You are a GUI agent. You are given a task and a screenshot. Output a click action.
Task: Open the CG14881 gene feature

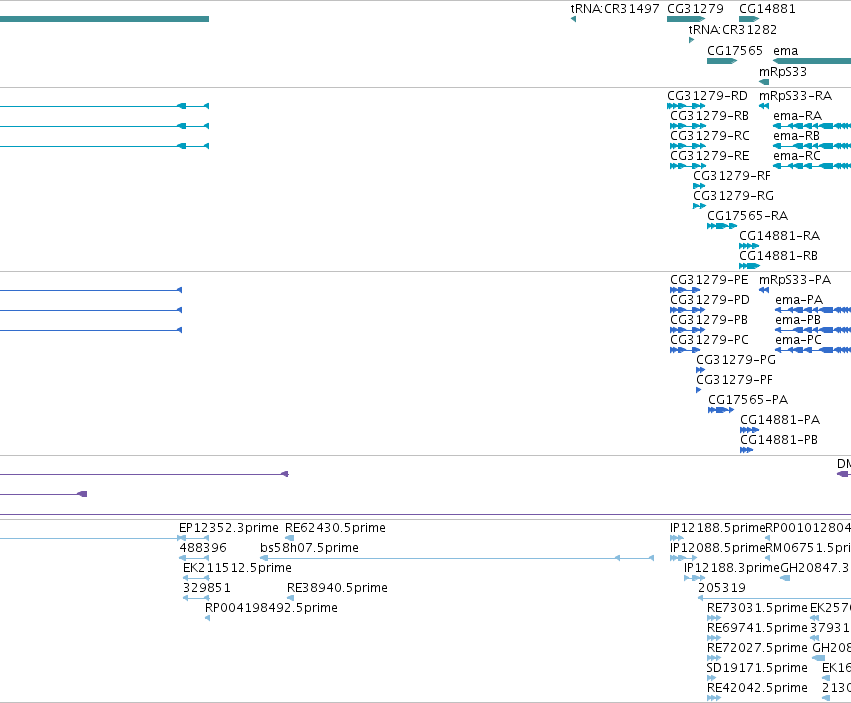pyautogui.click(x=749, y=19)
